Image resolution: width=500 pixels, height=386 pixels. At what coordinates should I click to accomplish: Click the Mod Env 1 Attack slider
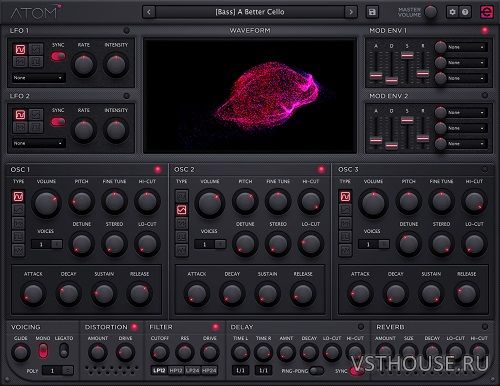pos(376,76)
